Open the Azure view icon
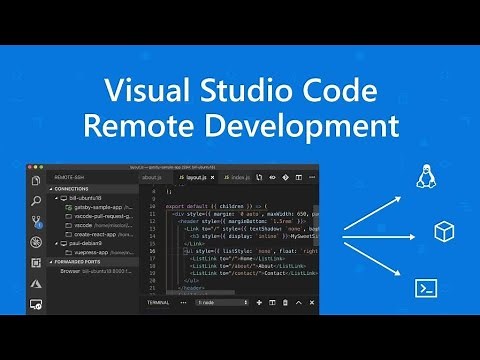The height and width of the screenshot is (360, 480). [x=36, y=284]
